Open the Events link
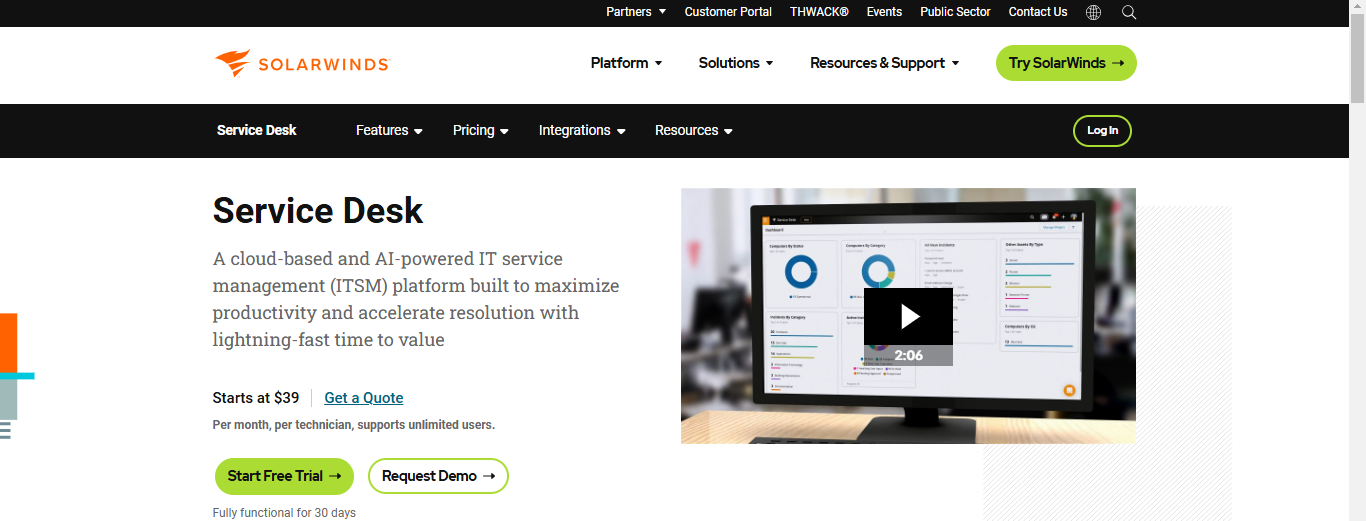Viewport: 1366px width, 521px height. click(884, 12)
